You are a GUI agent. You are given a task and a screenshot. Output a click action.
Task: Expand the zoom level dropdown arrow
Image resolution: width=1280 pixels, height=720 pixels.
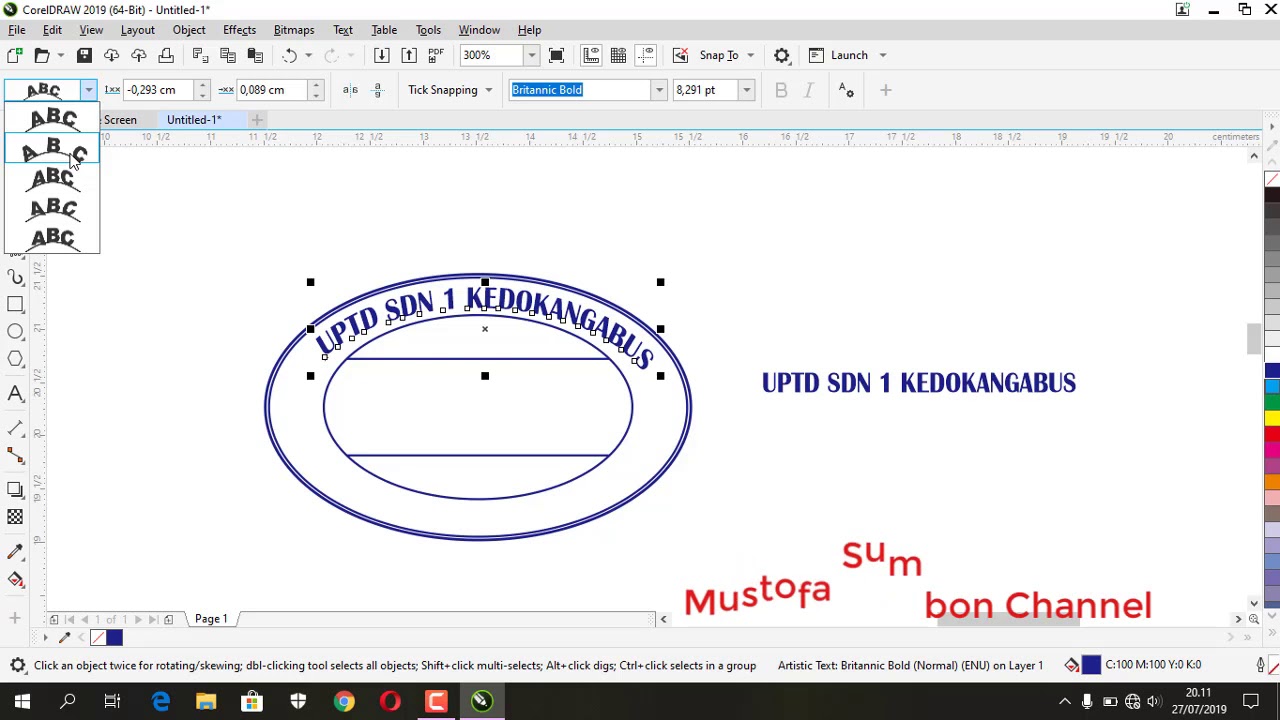(532, 55)
